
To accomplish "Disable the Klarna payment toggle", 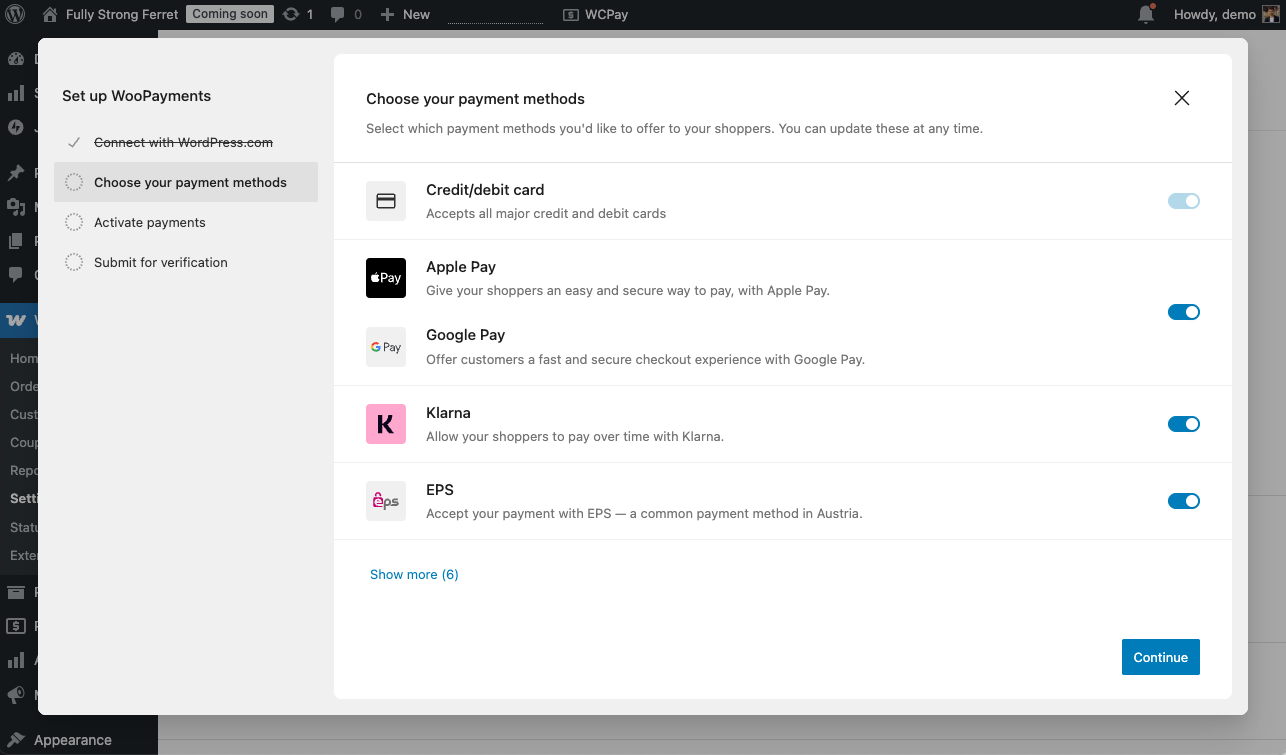I will pos(1183,424).
